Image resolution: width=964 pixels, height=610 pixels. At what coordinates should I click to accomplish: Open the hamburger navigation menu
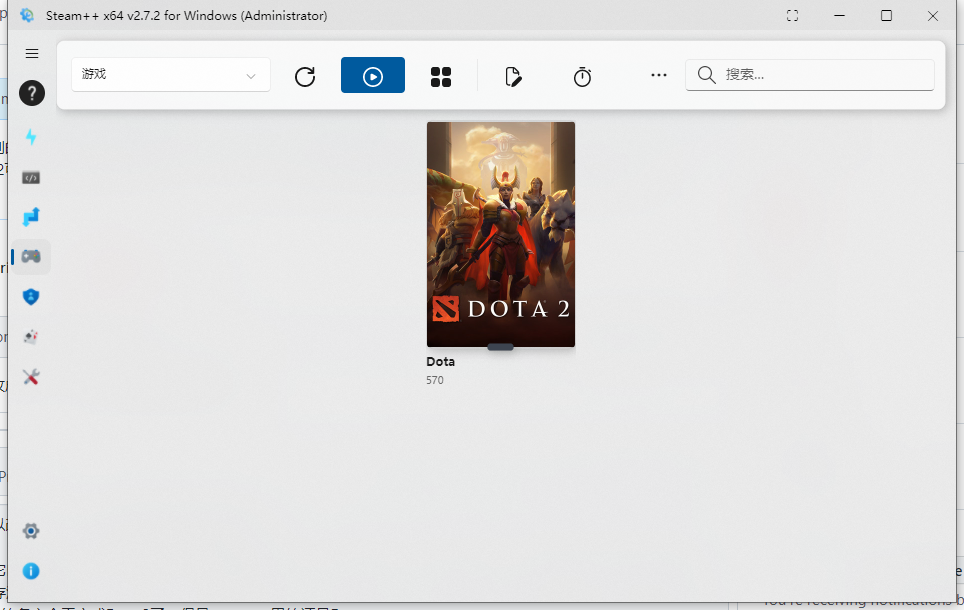(32, 53)
